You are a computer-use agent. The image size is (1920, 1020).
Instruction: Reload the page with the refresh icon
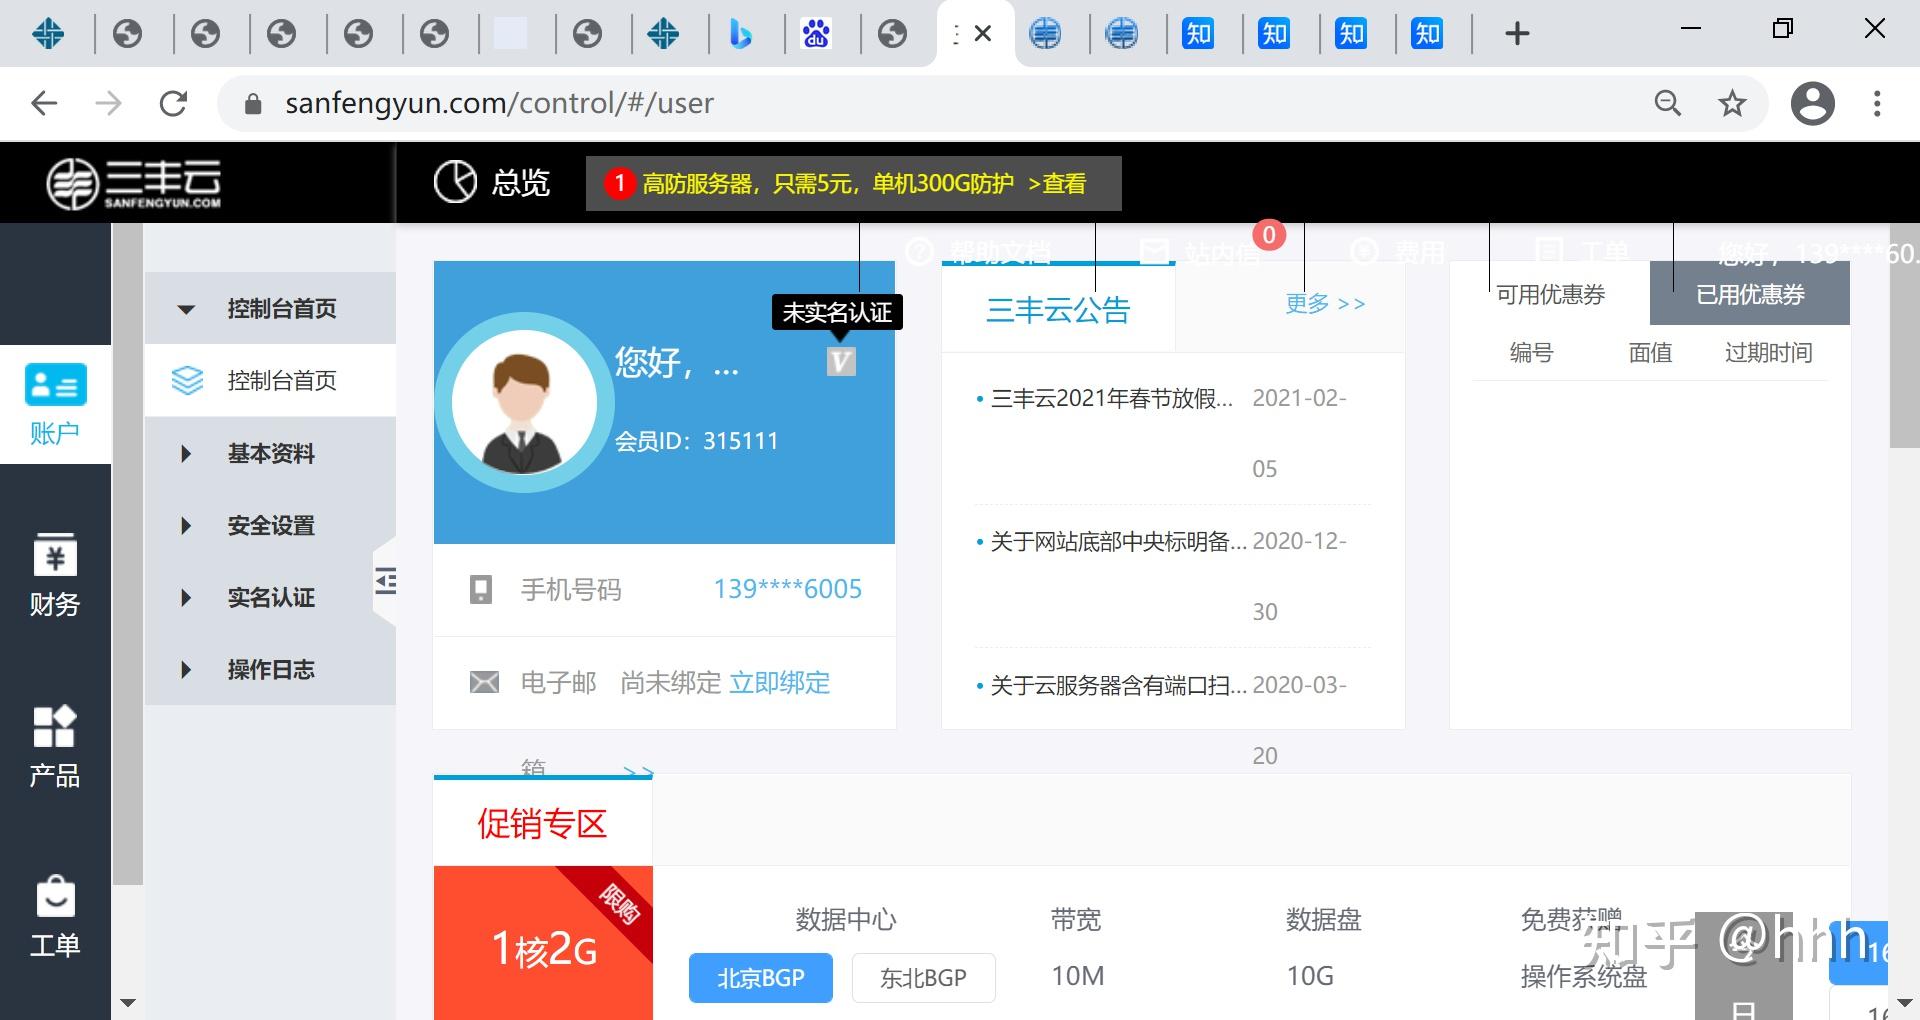173,103
